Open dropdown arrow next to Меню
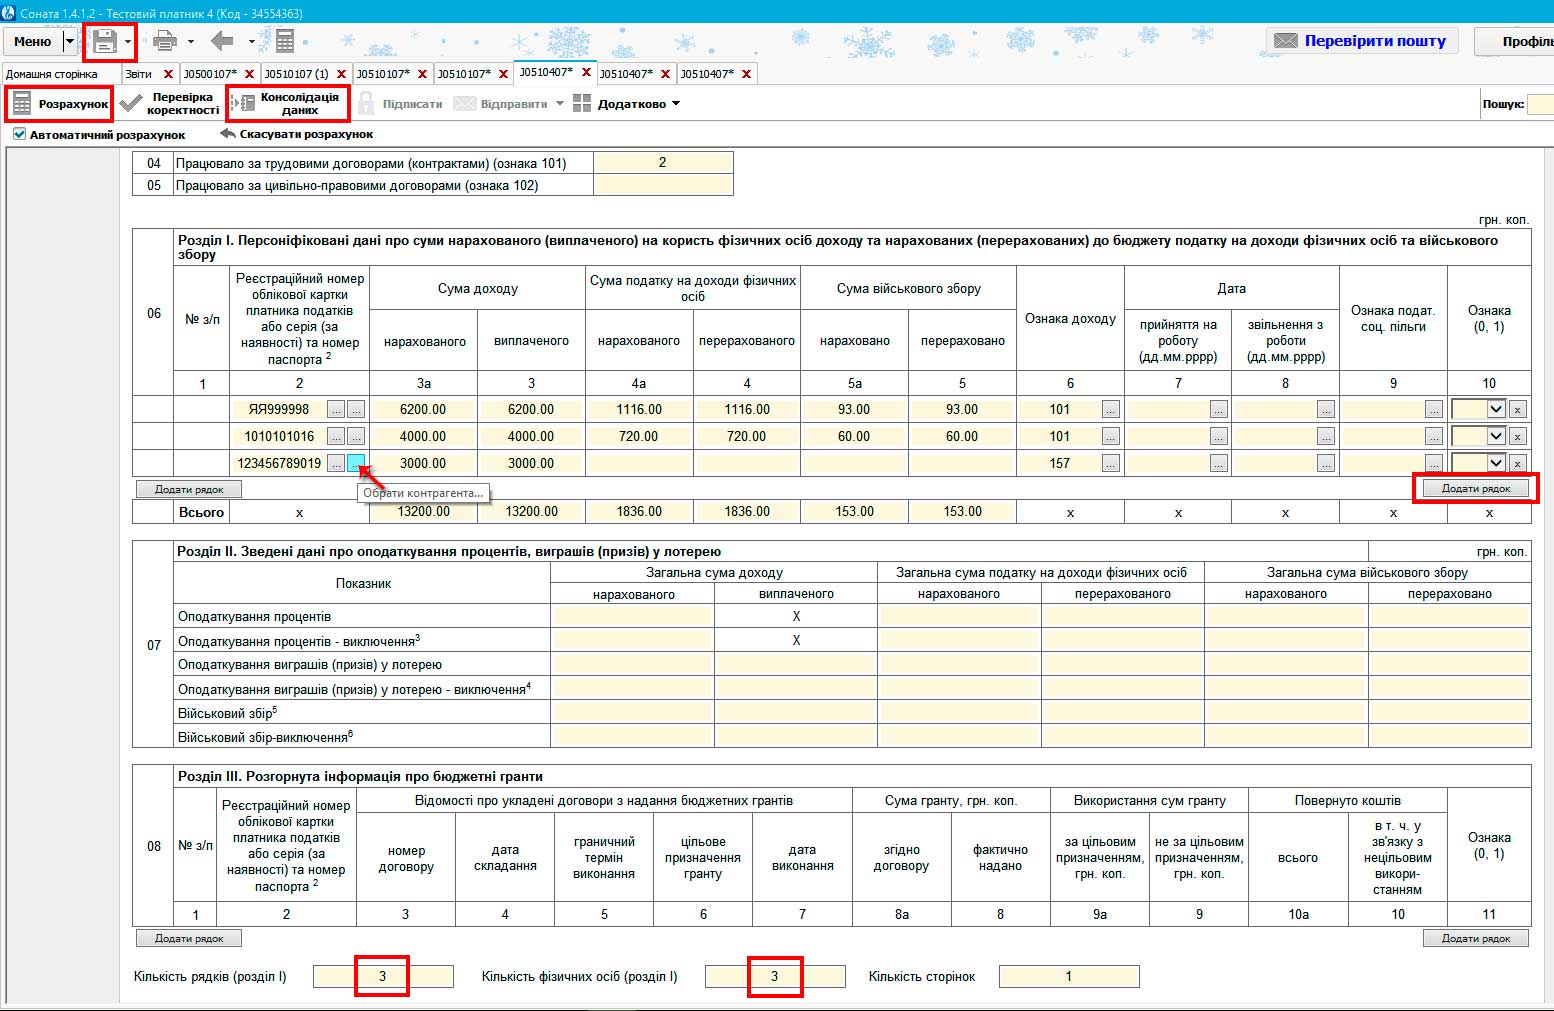The width and height of the screenshot is (1554, 1011). pos(69,41)
